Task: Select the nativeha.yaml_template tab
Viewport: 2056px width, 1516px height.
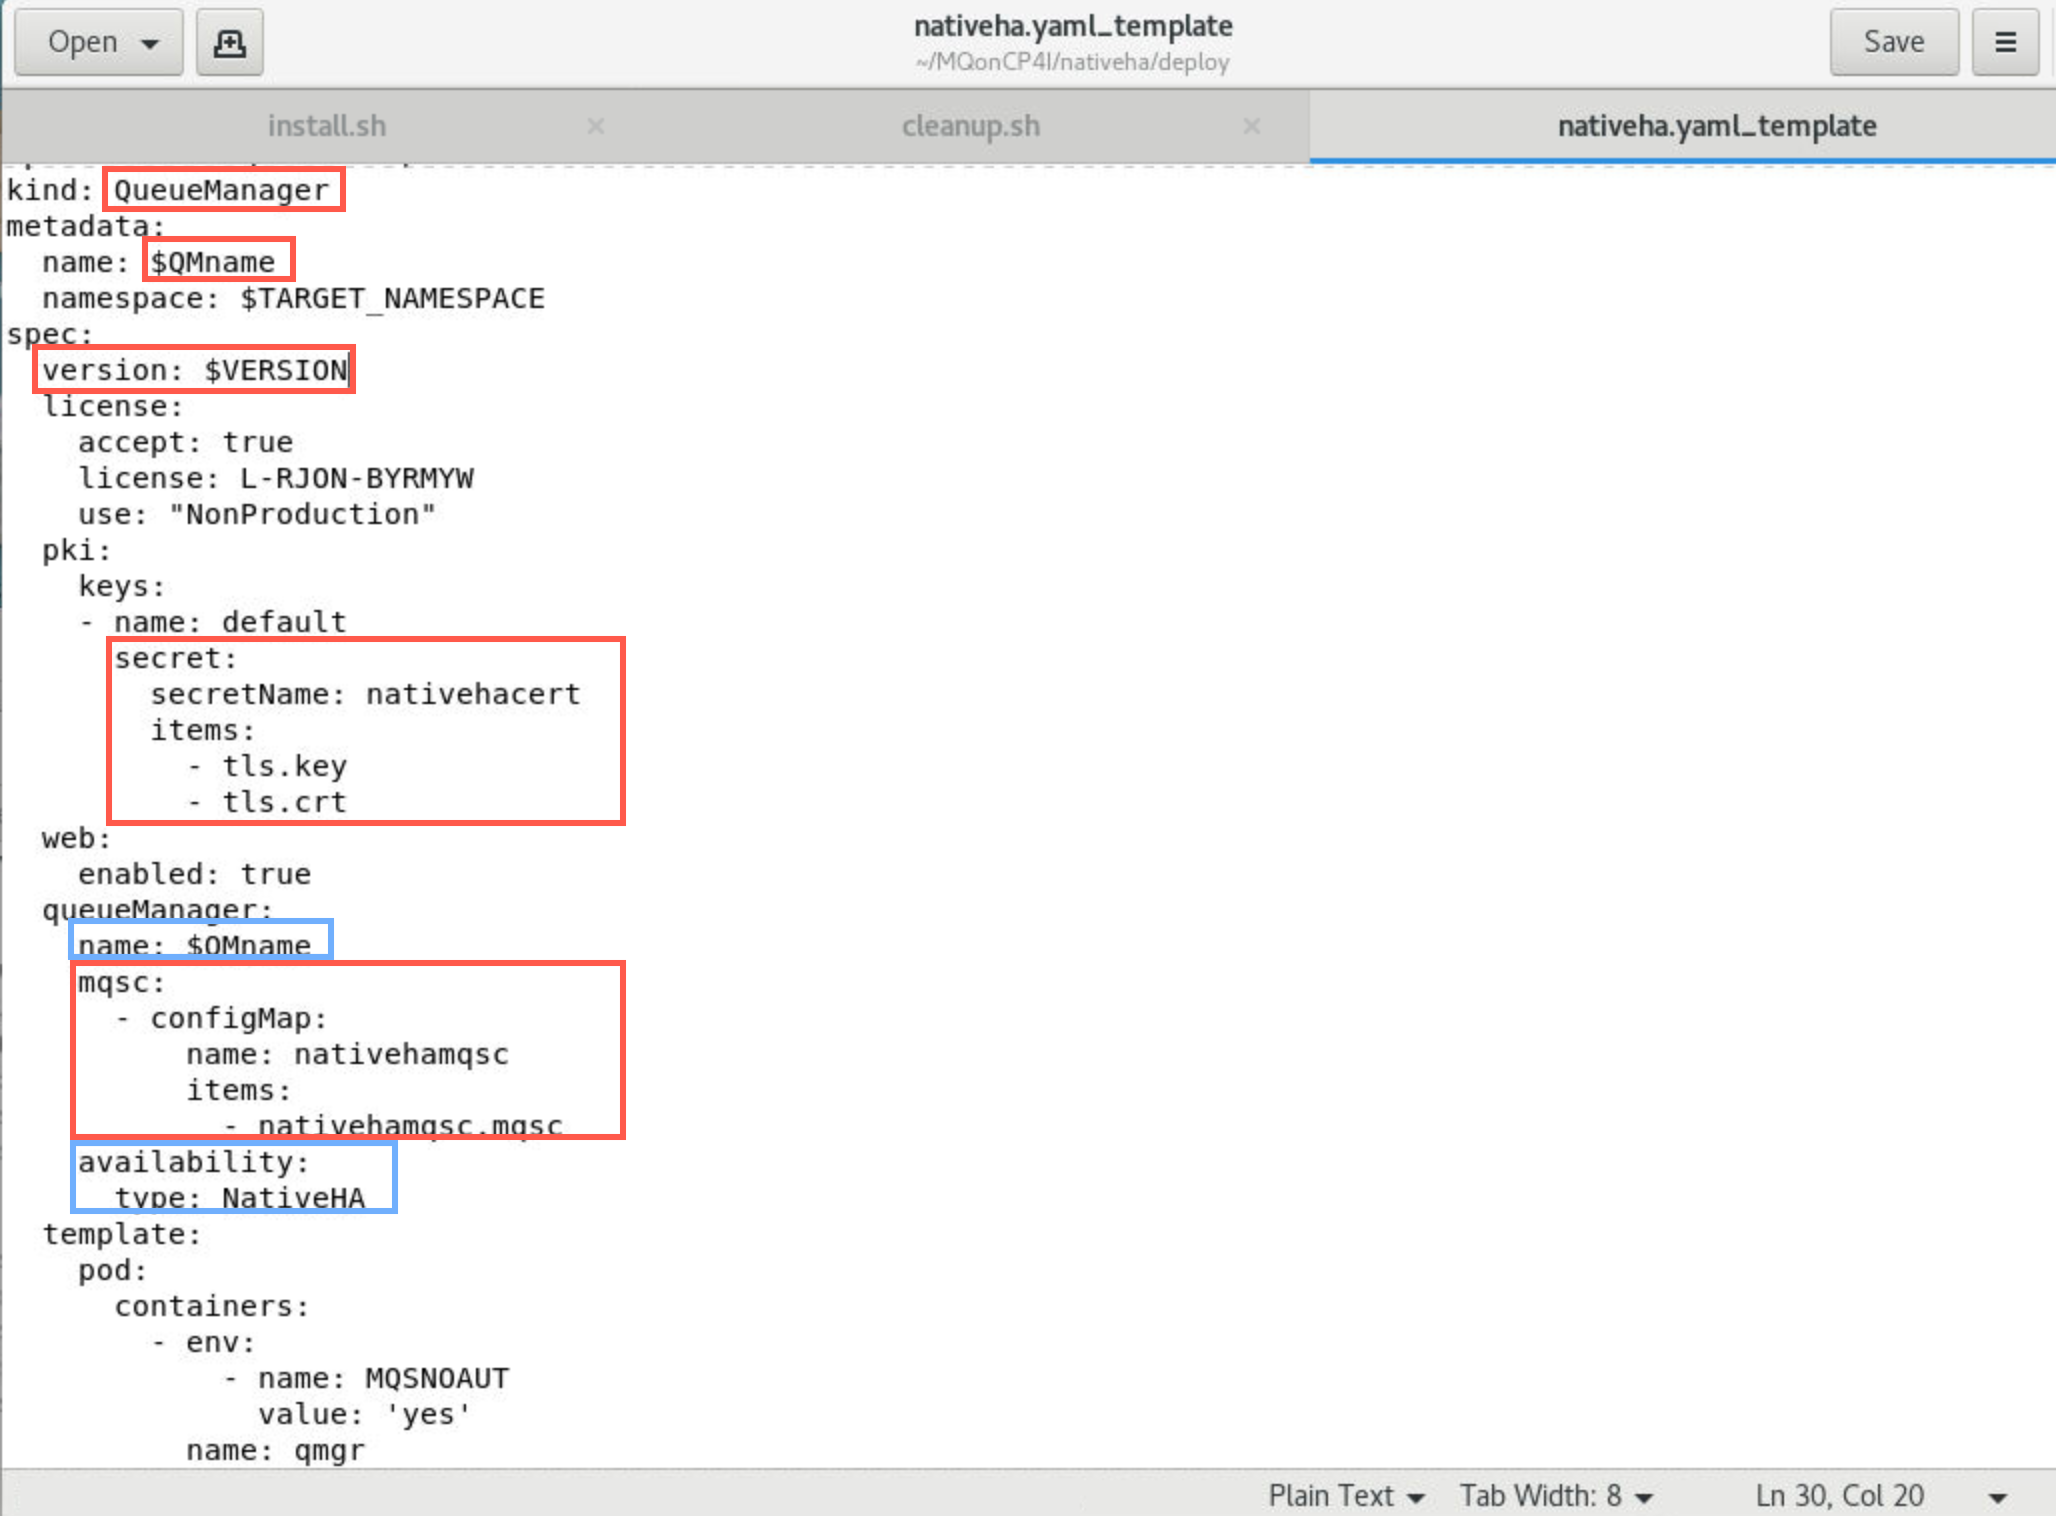Action: (1717, 126)
